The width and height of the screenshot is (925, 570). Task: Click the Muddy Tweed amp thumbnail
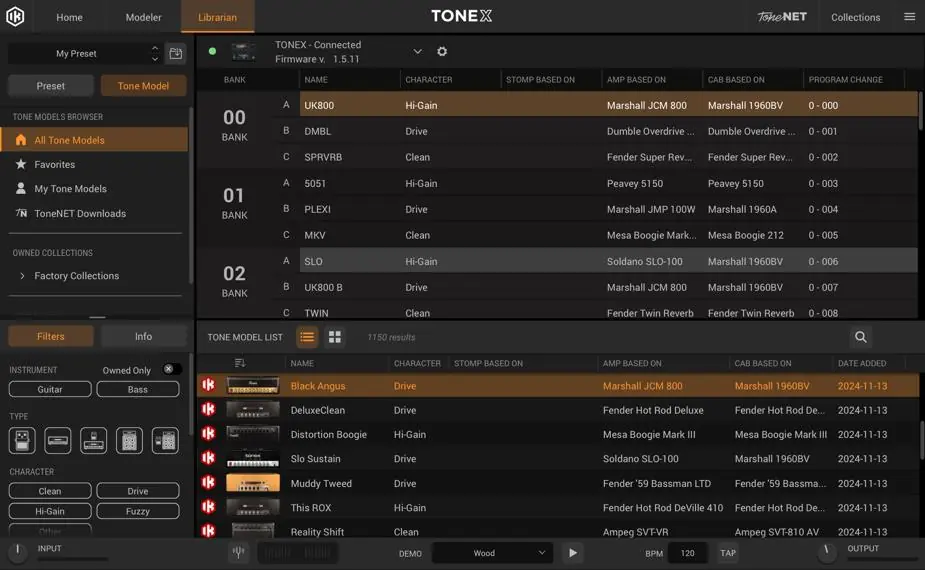coord(252,483)
